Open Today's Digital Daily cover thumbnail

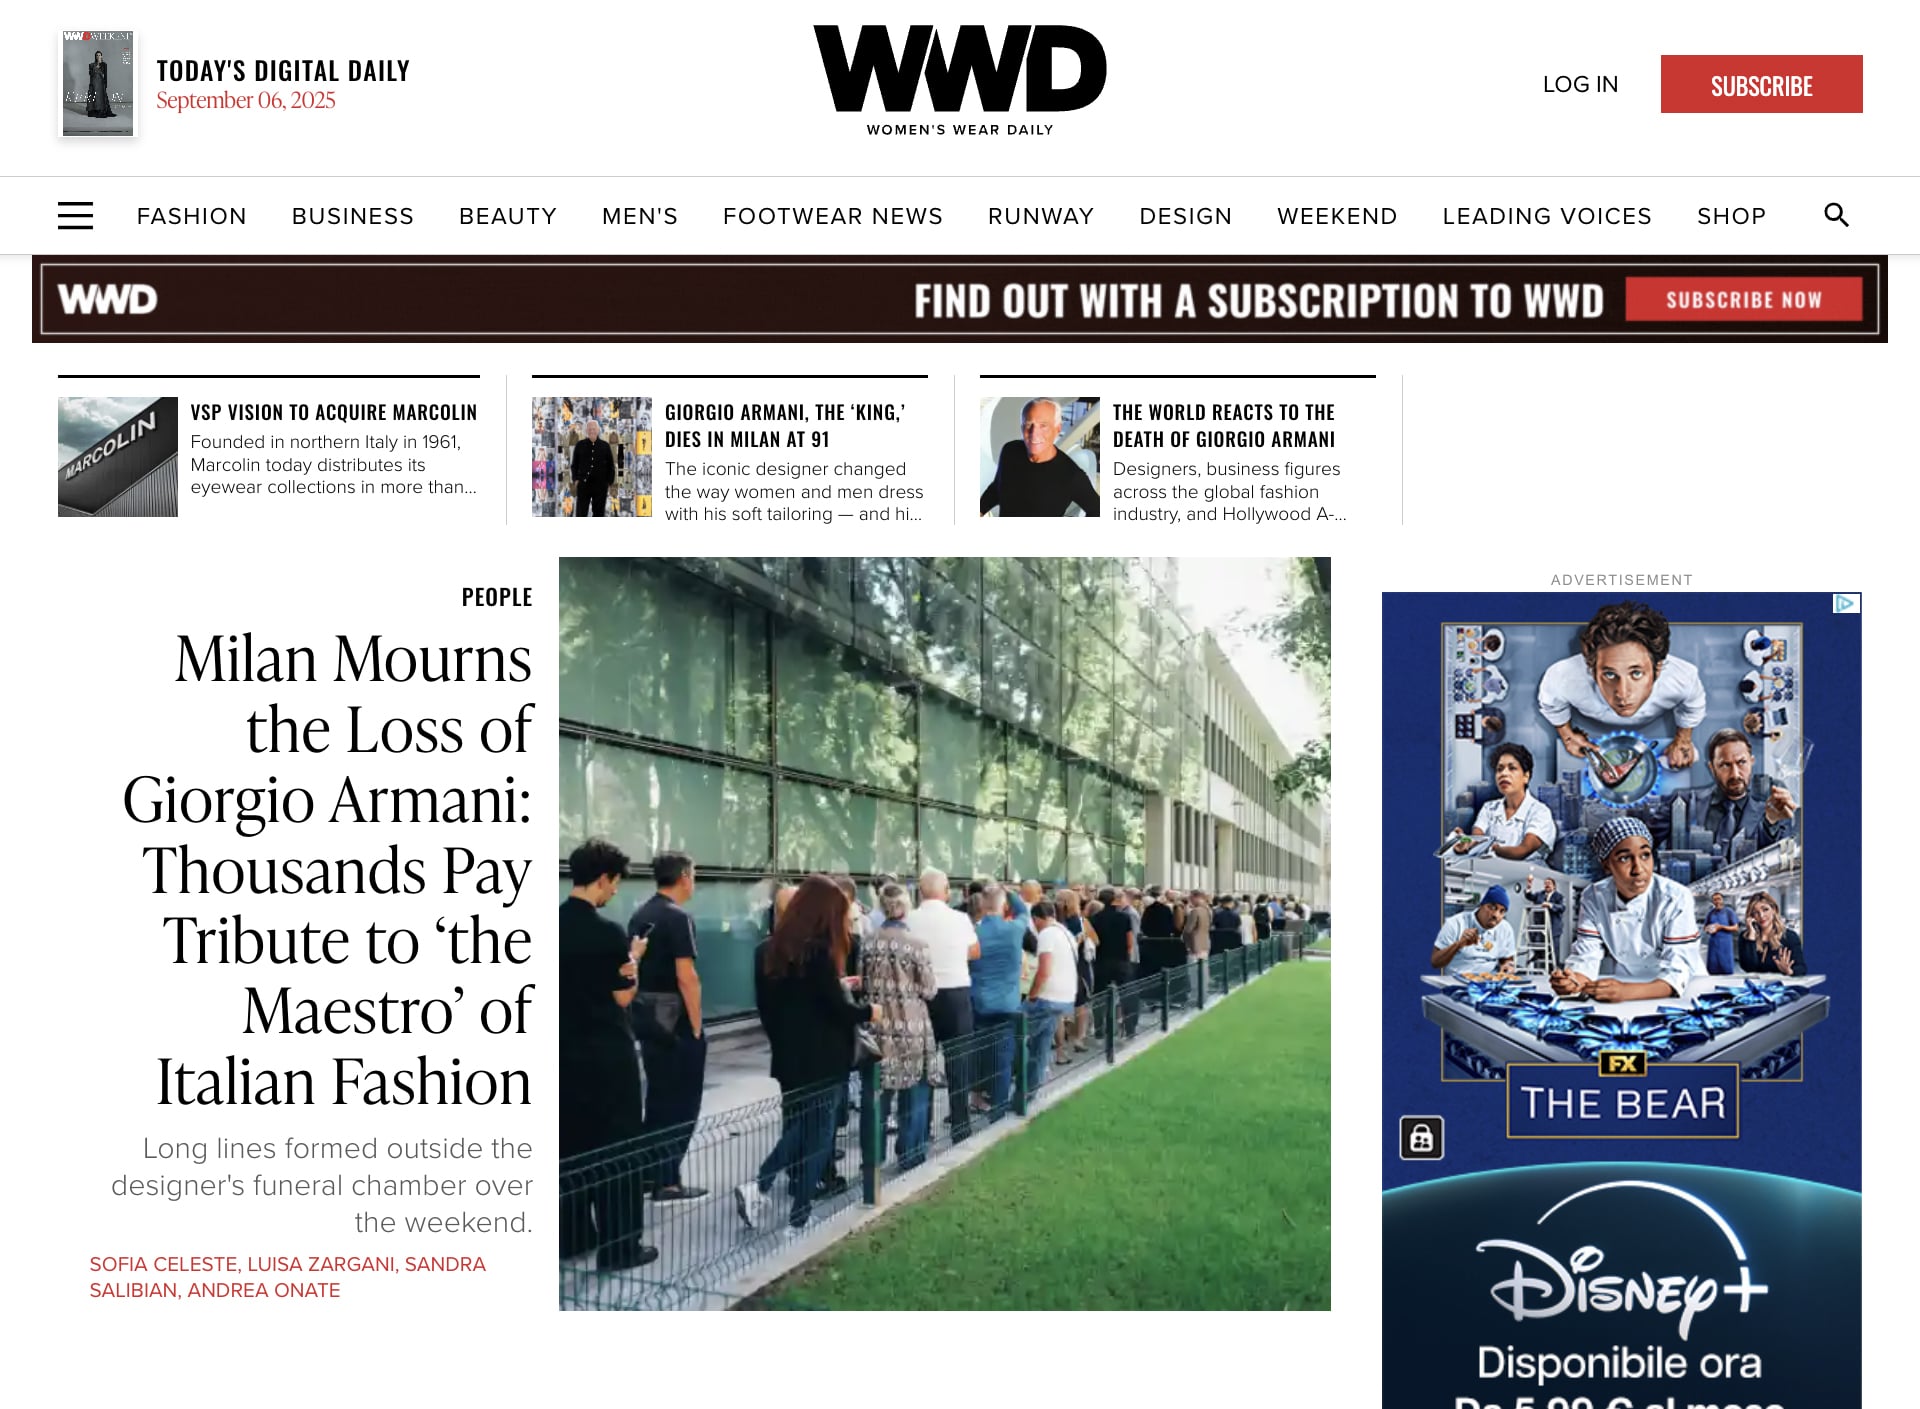coord(98,83)
